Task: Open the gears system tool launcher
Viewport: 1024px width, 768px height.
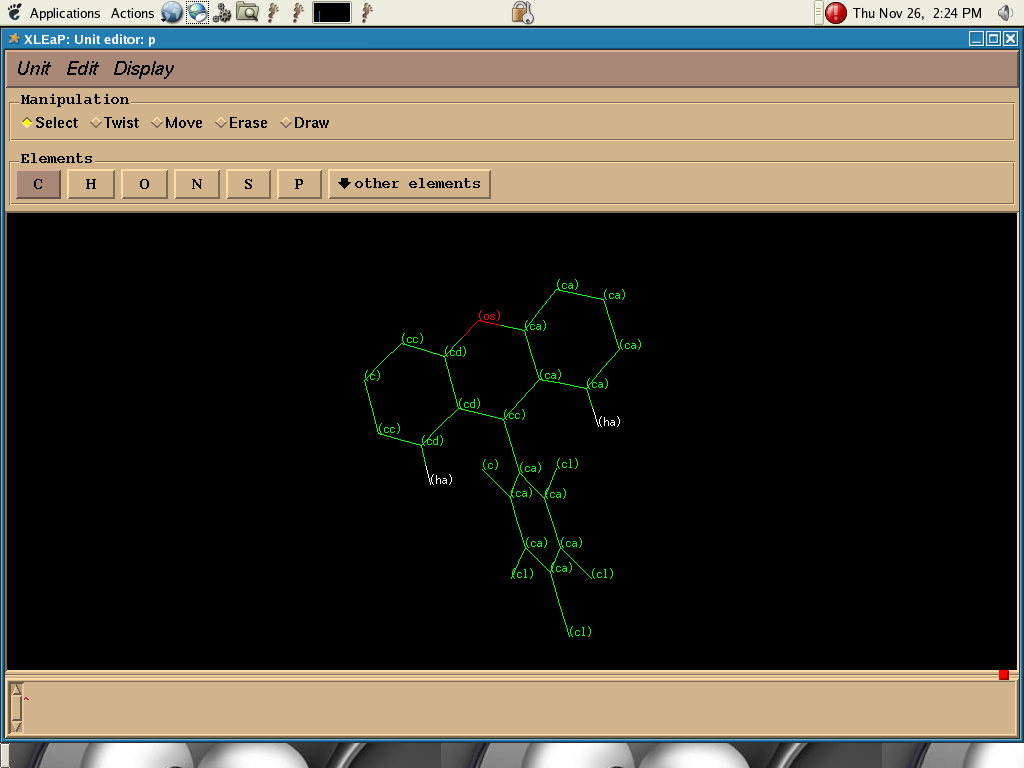Action: pyautogui.click(x=222, y=13)
